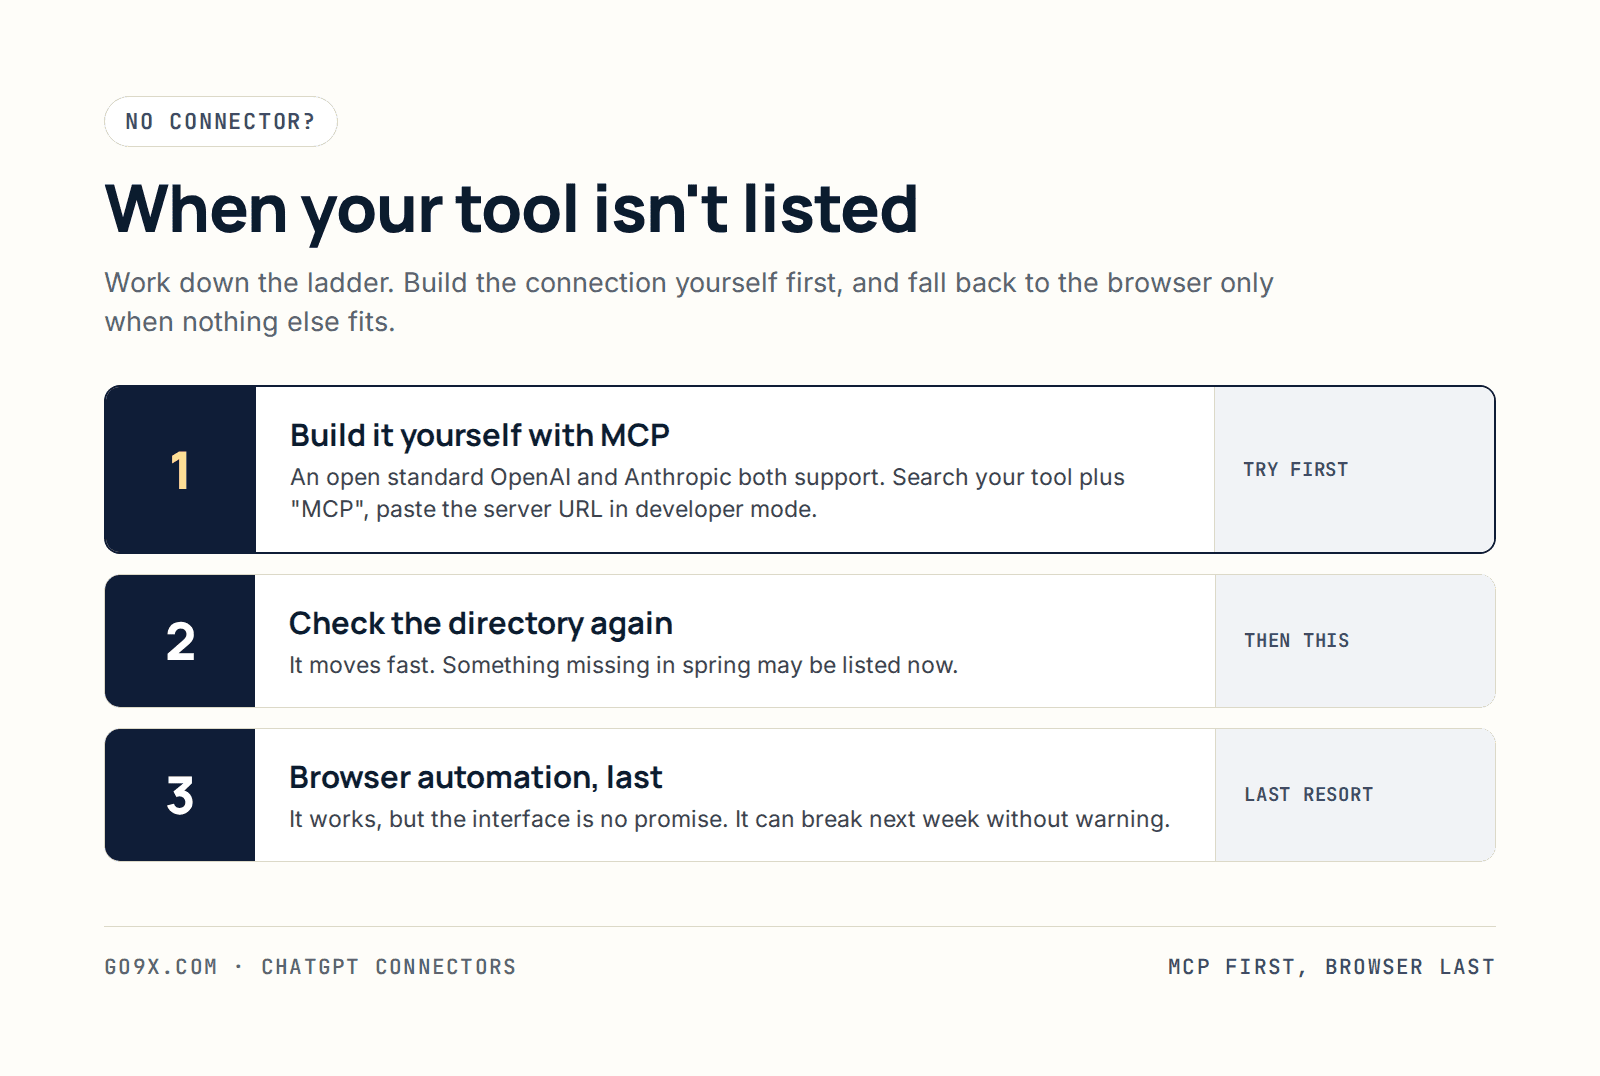Click the "Work down the ladder" subtitle paragraph
Viewport: 1600px width, 1076px height.
689,302
